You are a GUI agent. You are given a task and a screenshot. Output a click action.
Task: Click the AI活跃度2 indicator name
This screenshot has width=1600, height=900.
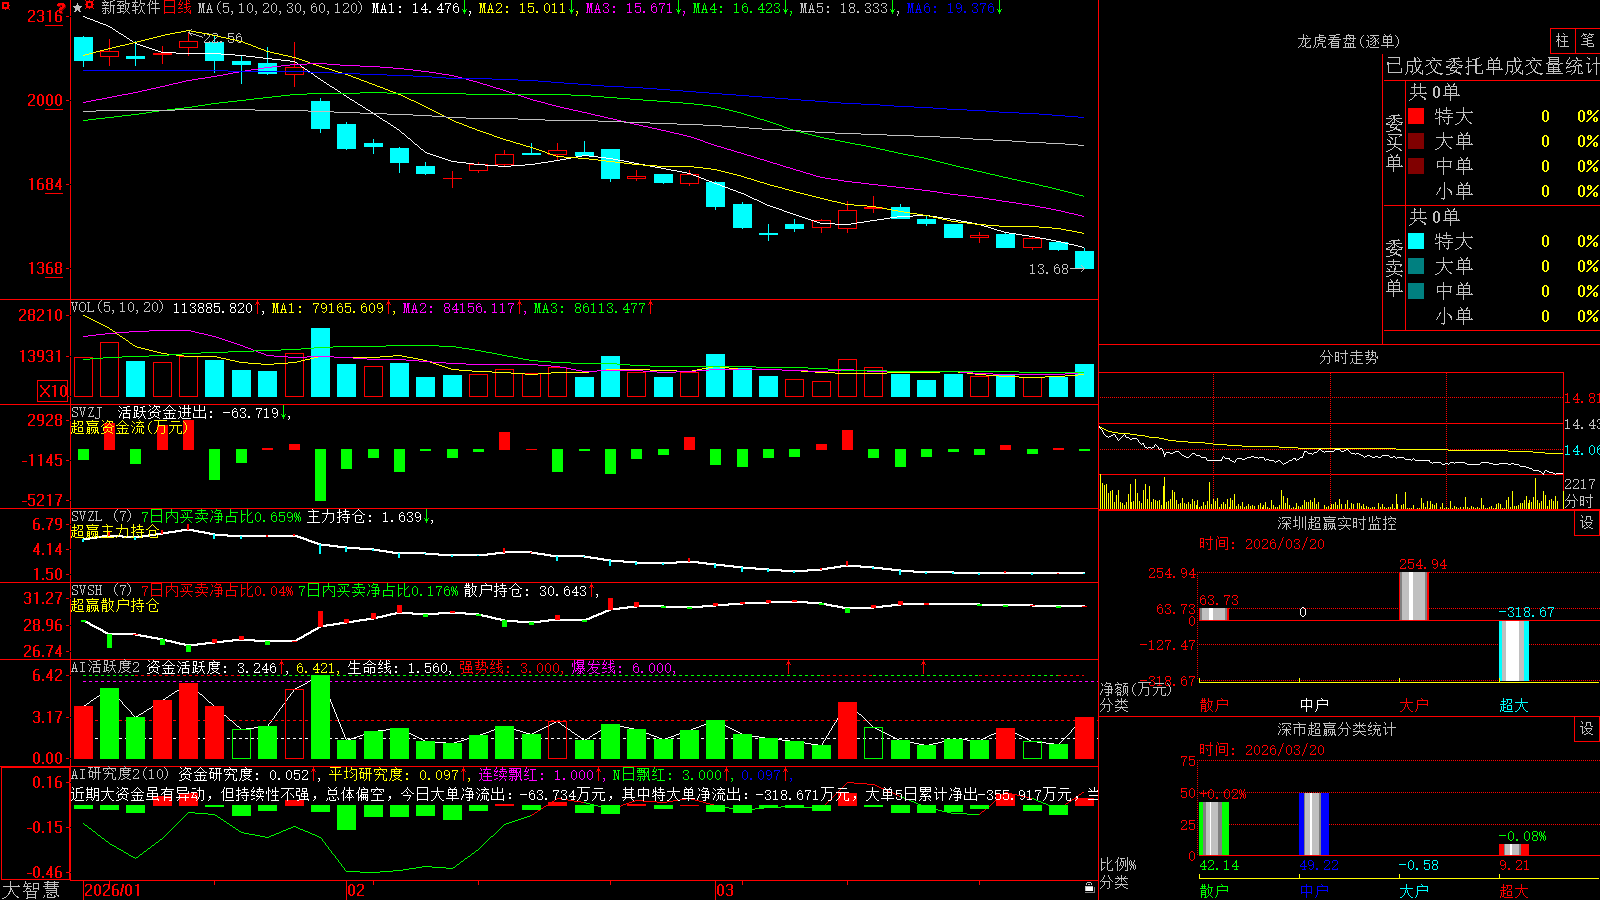[x=106, y=667]
